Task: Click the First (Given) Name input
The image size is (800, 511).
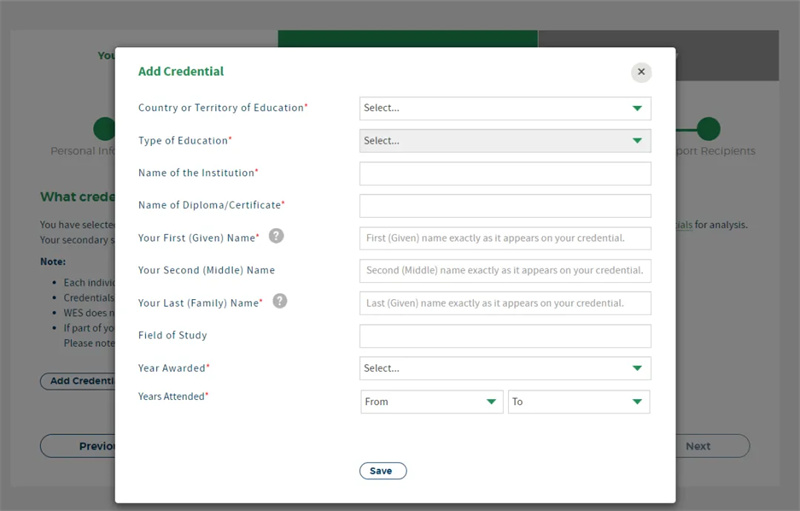Action: tap(504, 238)
